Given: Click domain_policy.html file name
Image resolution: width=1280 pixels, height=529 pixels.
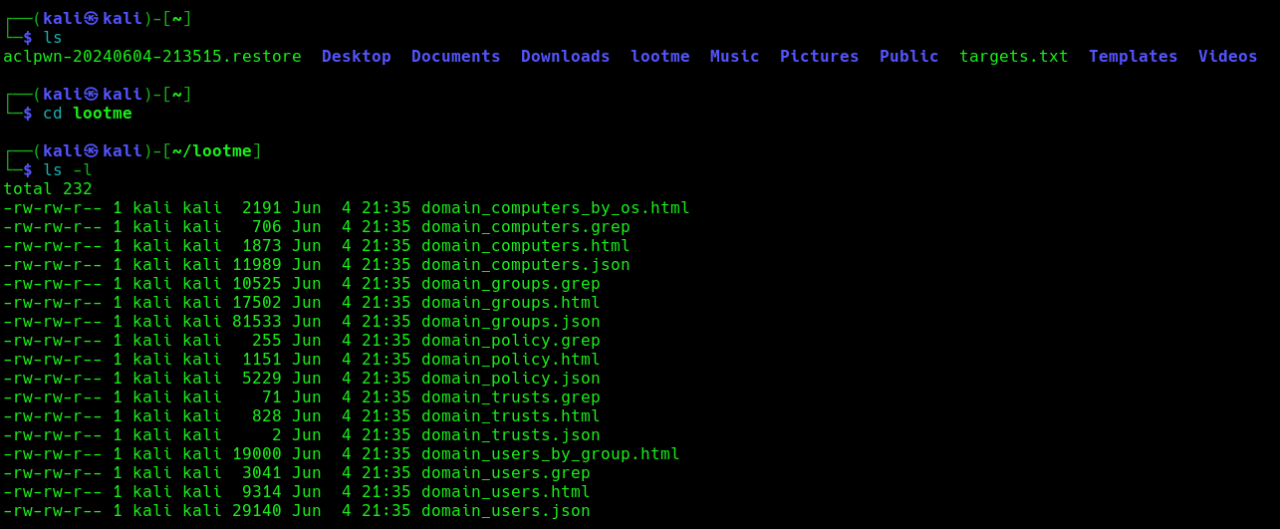Looking at the screenshot, I should [510, 359].
